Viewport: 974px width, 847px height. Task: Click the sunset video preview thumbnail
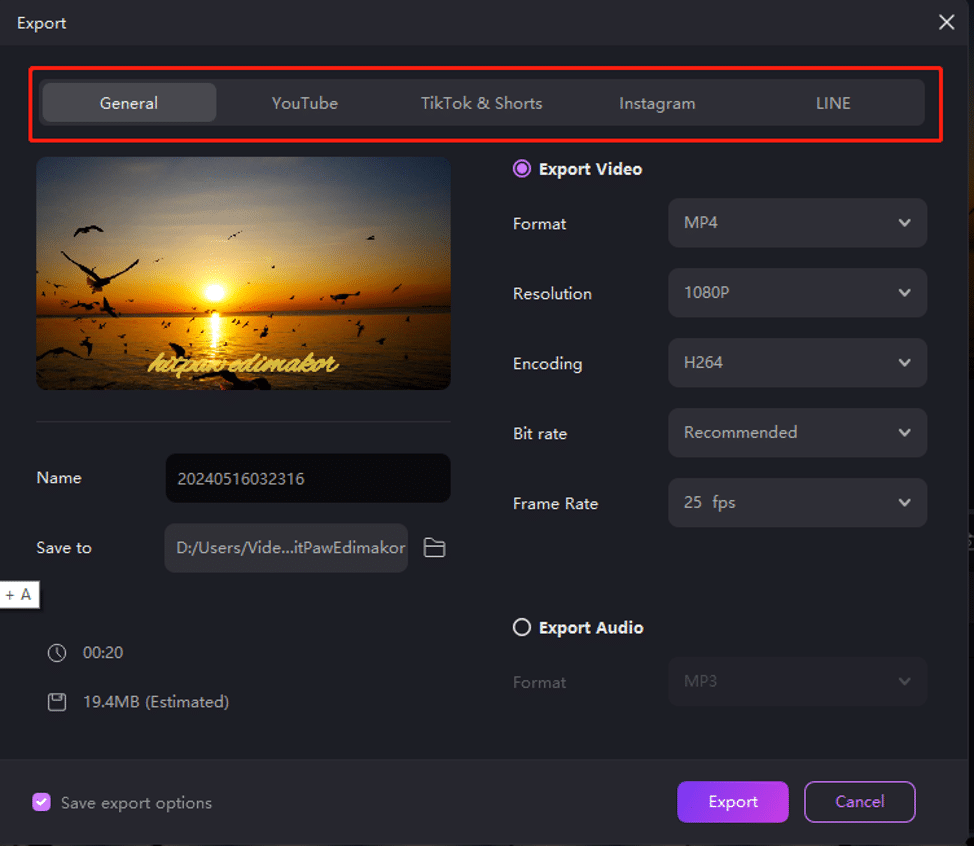coord(243,273)
